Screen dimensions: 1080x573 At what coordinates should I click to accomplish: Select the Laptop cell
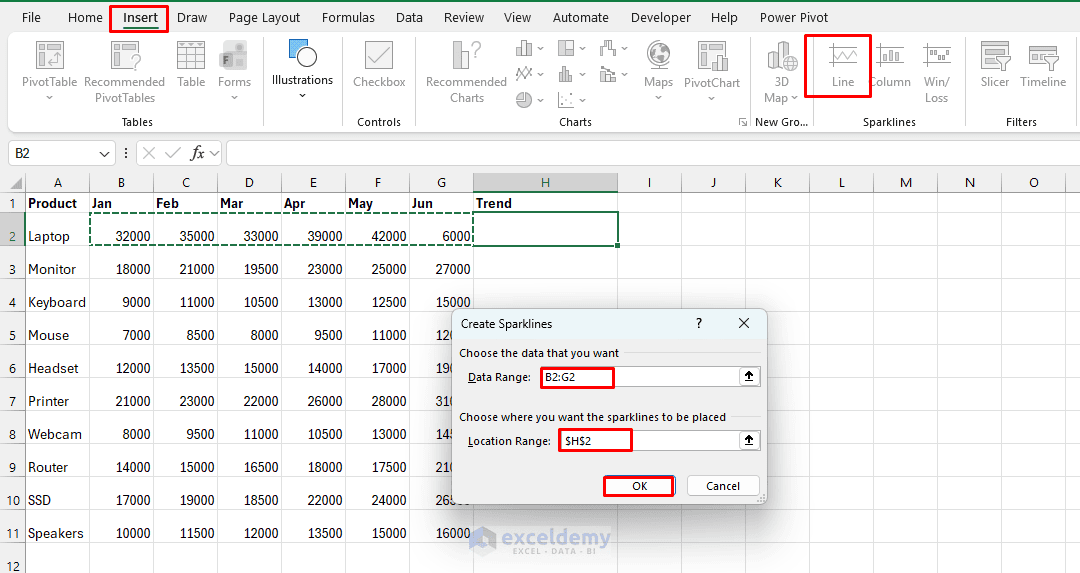pos(57,229)
